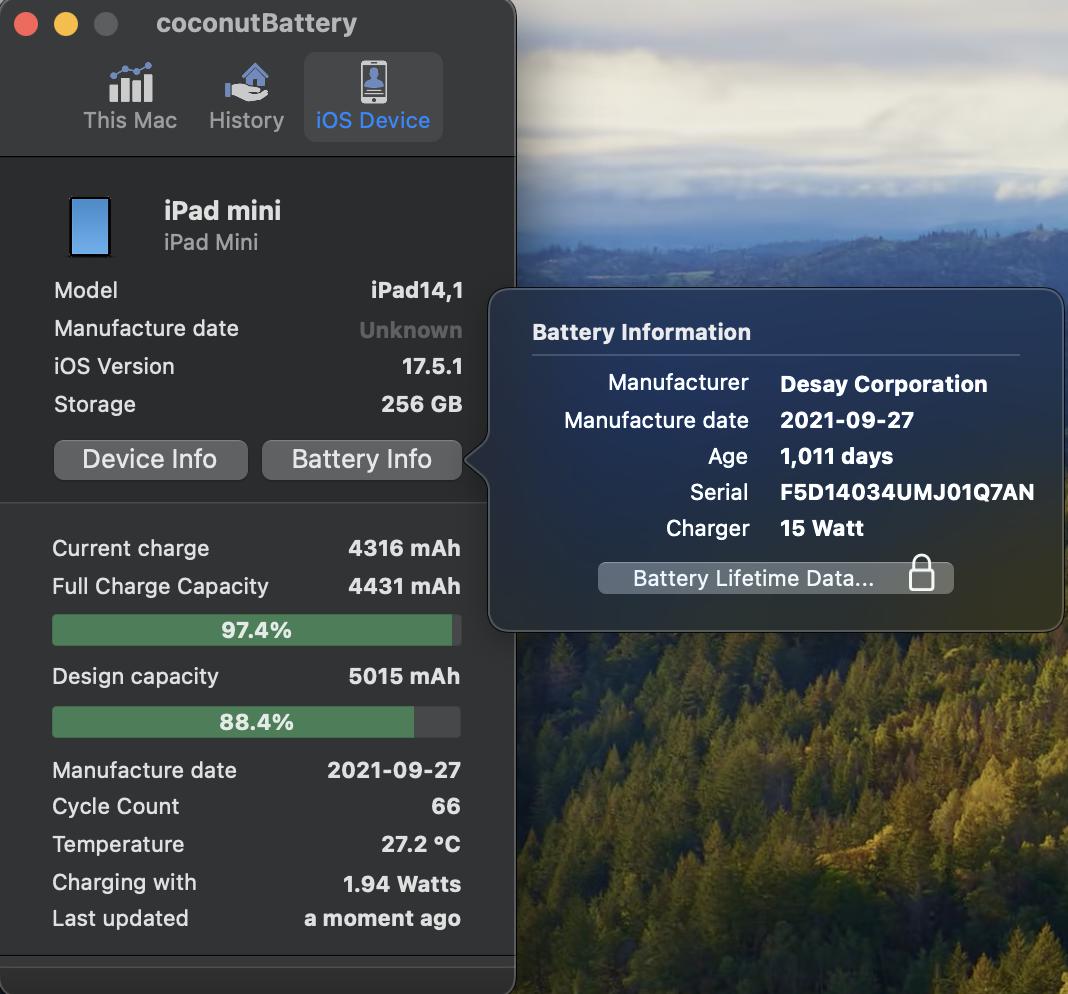This screenshot has height=994, width=1068.
Task: Select the iOS Device tab
Action: point(373,97)
